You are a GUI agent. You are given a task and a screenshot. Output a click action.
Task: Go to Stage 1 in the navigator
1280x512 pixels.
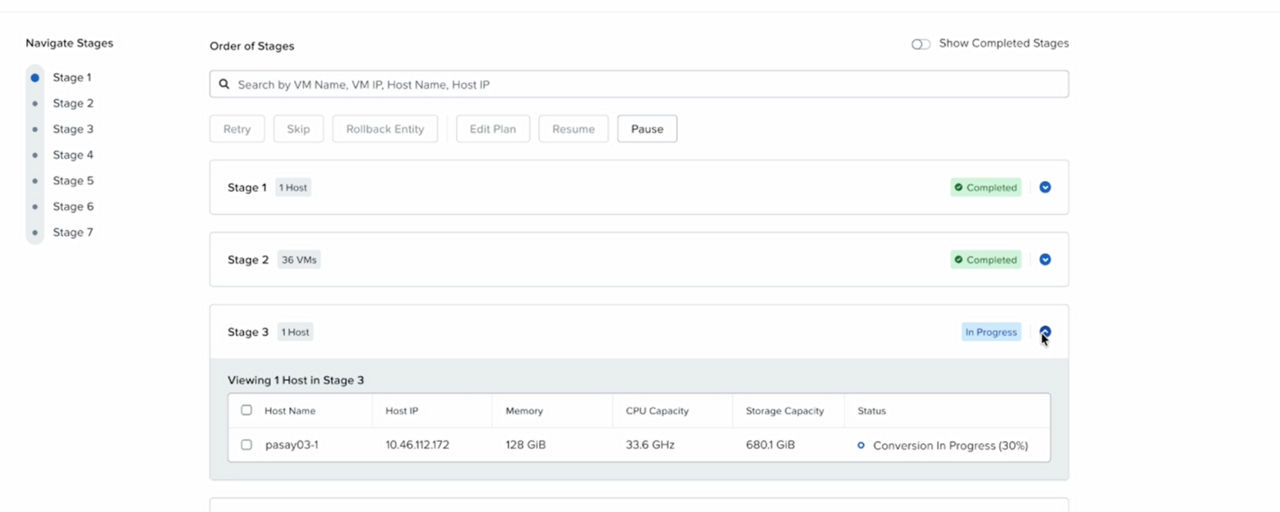(x=72, y=78)
